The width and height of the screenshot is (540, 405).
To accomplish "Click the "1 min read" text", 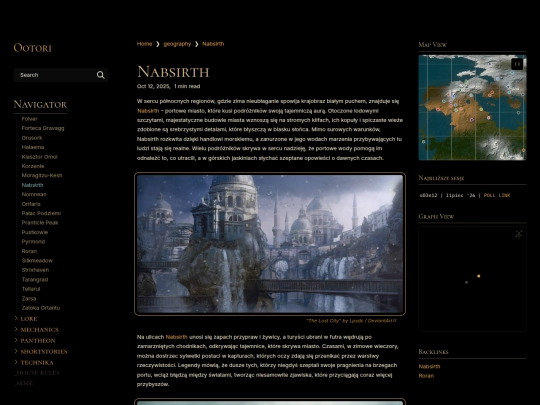I will coord(187,86).
